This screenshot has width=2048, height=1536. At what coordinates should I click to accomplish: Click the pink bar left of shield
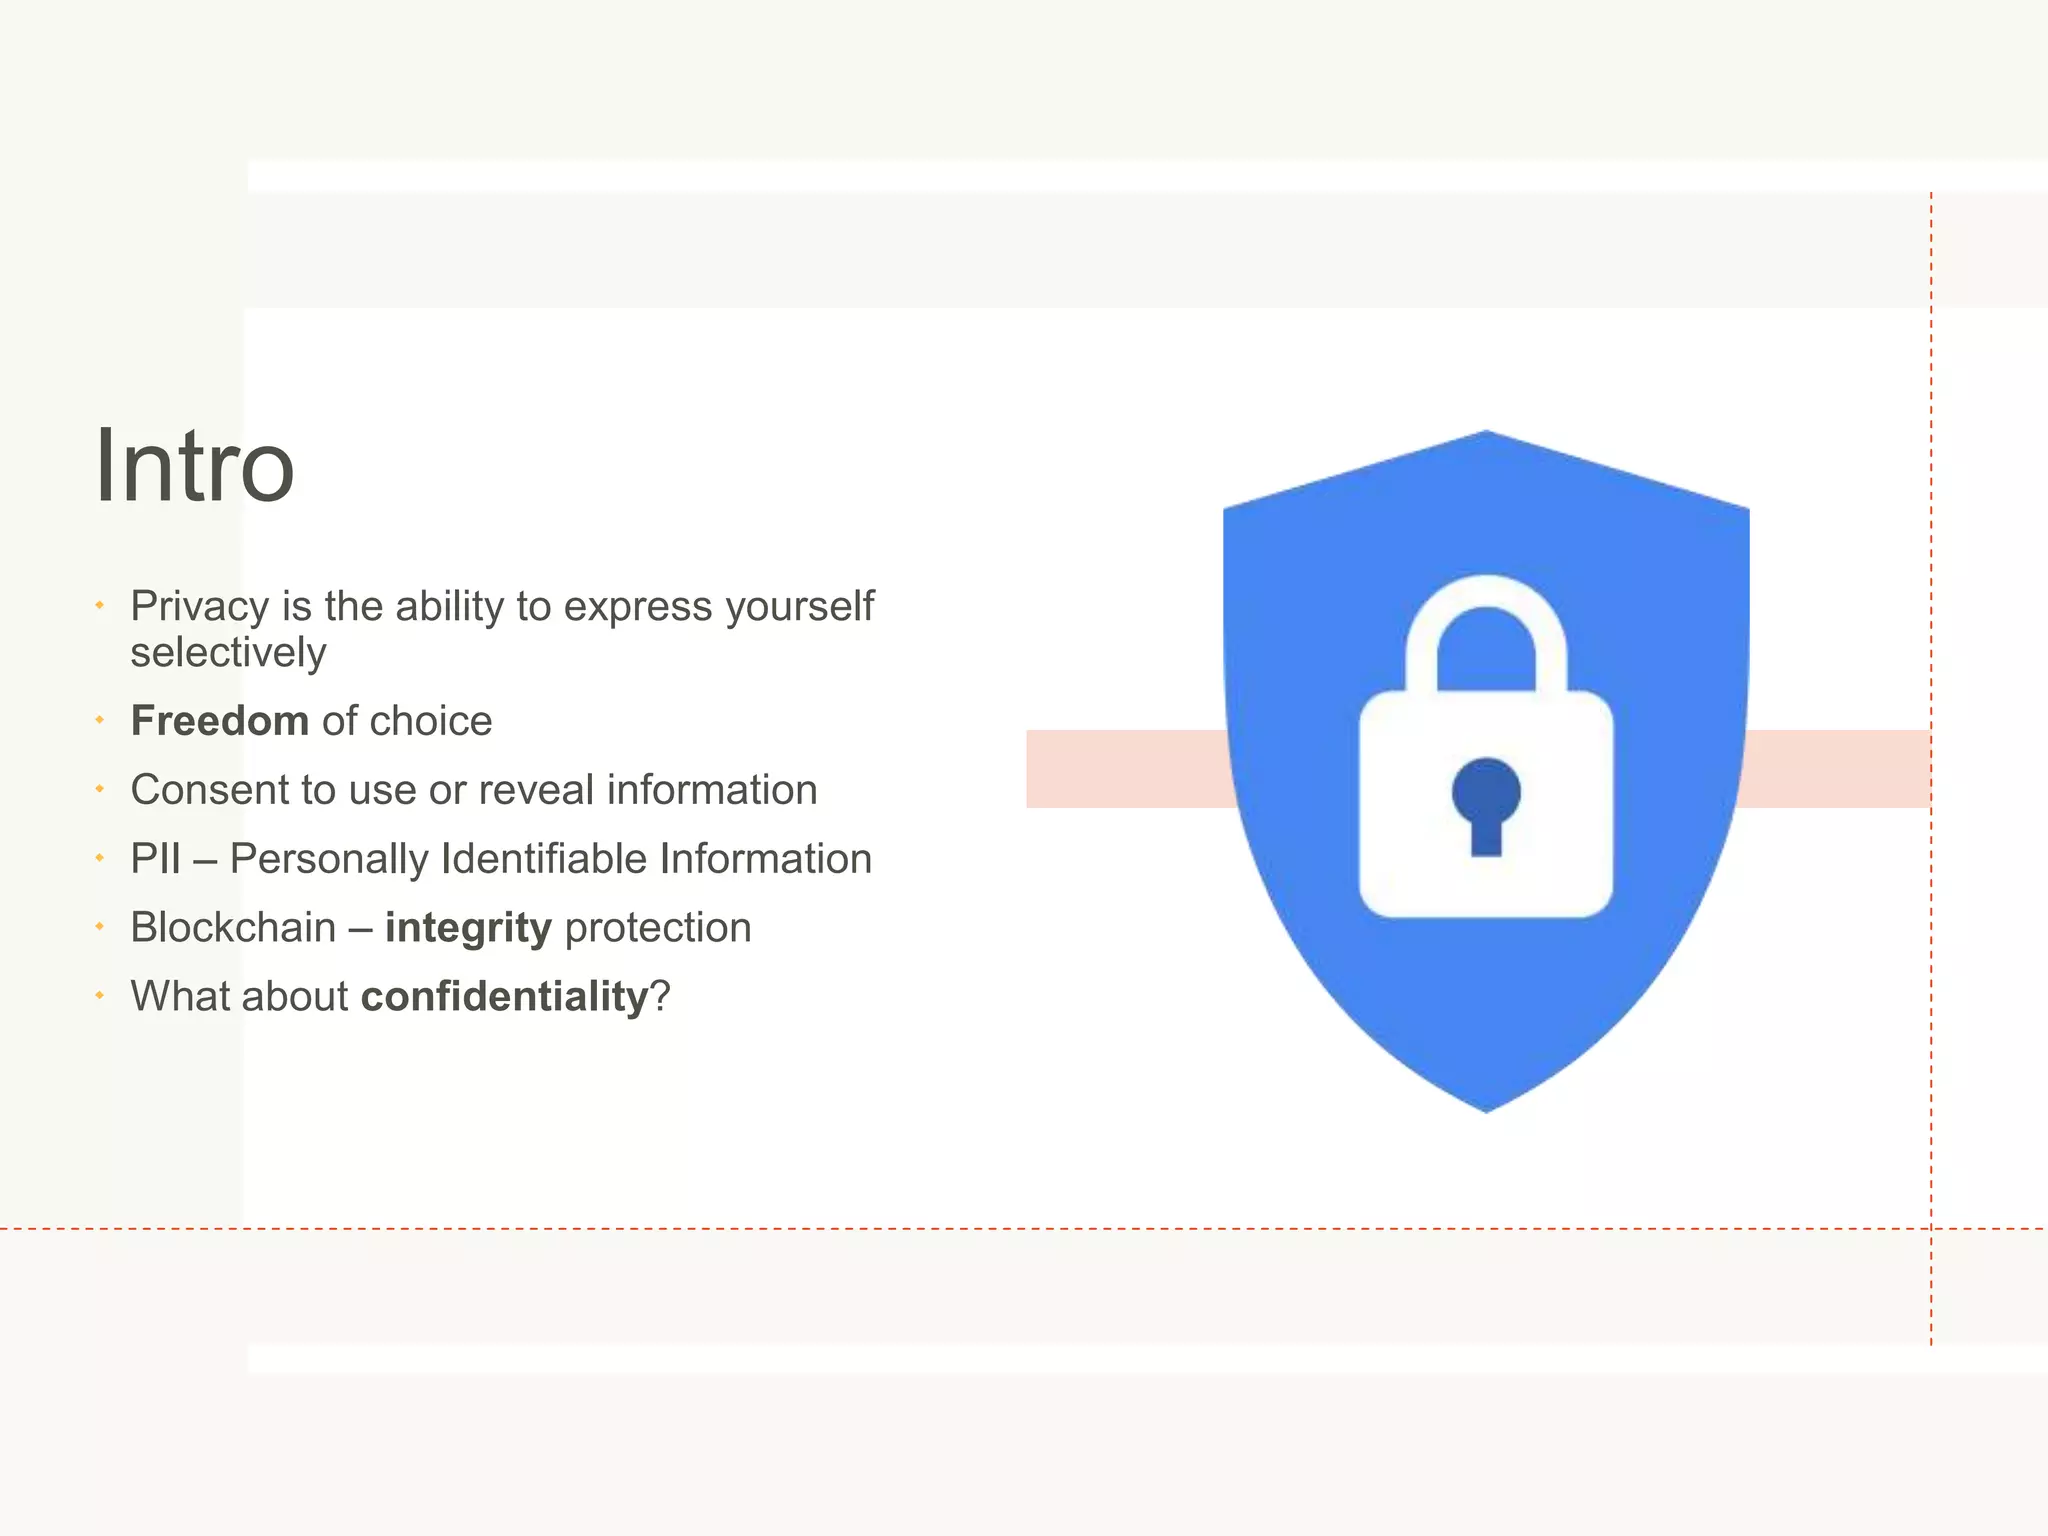[1130, 769]
